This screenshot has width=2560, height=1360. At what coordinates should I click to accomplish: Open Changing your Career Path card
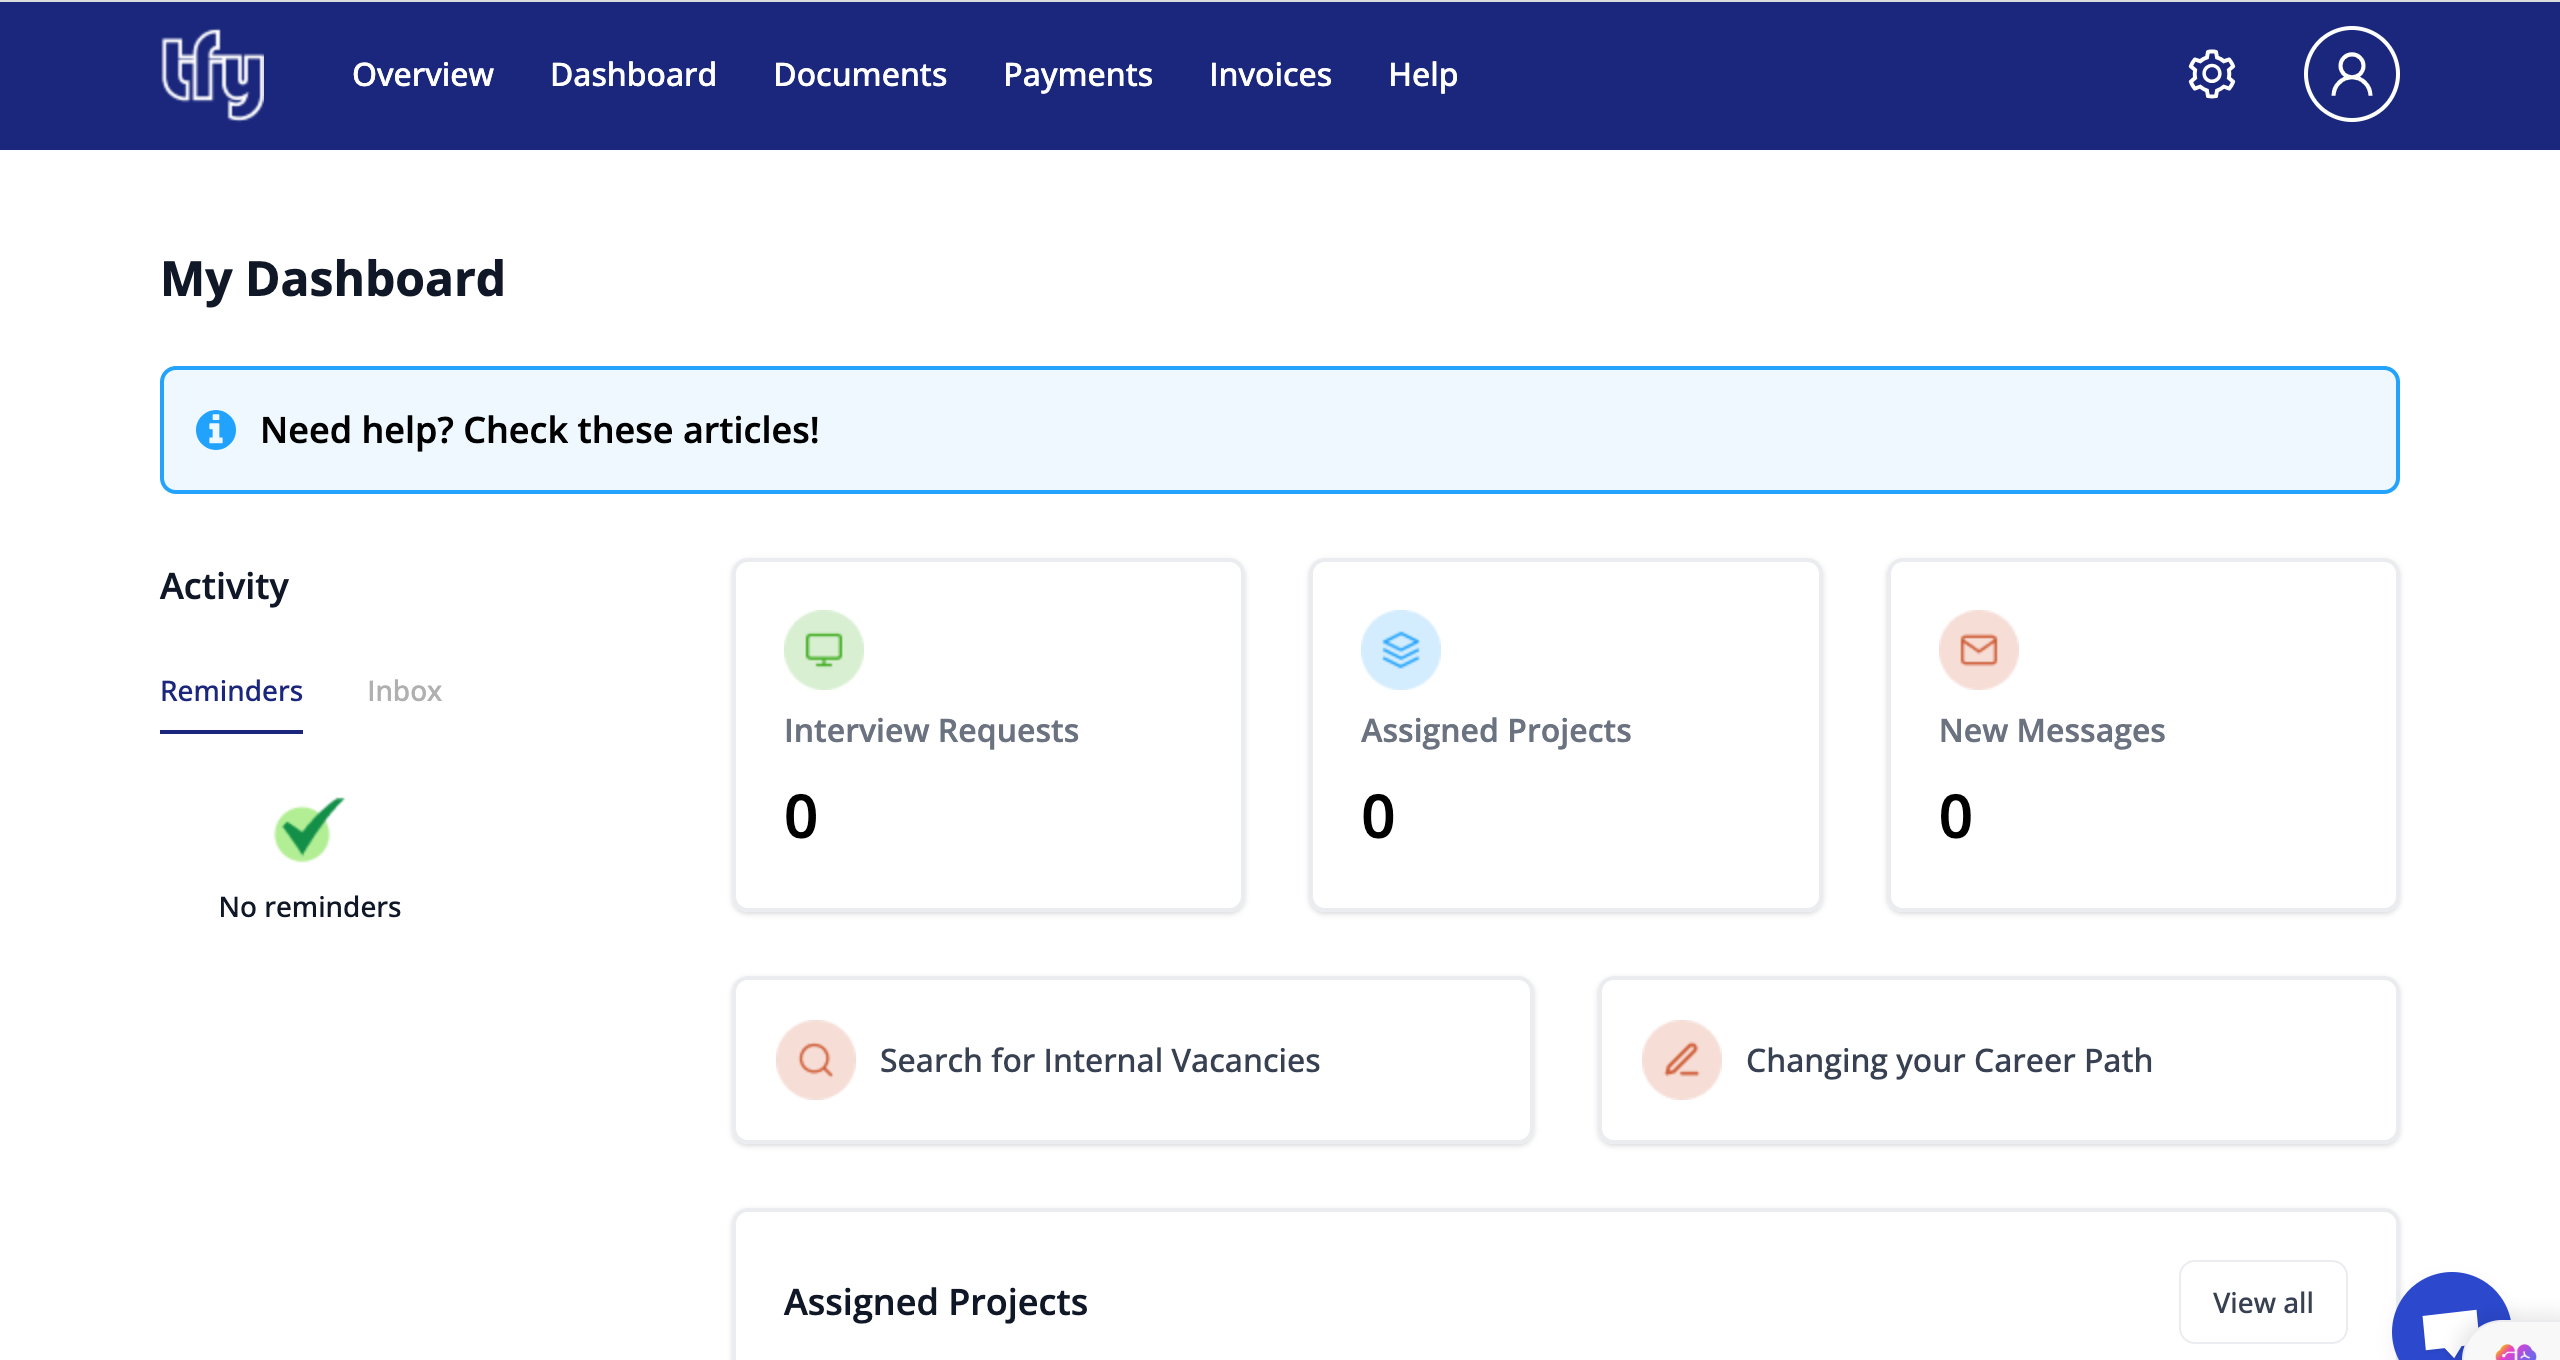click(x=1948, y=1060)
